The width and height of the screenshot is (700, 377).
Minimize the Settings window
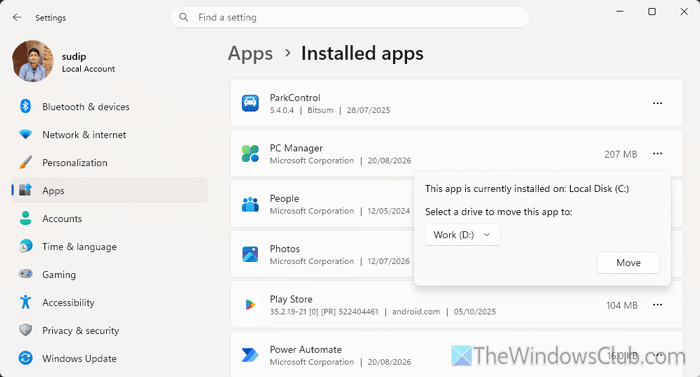point(620,12)
